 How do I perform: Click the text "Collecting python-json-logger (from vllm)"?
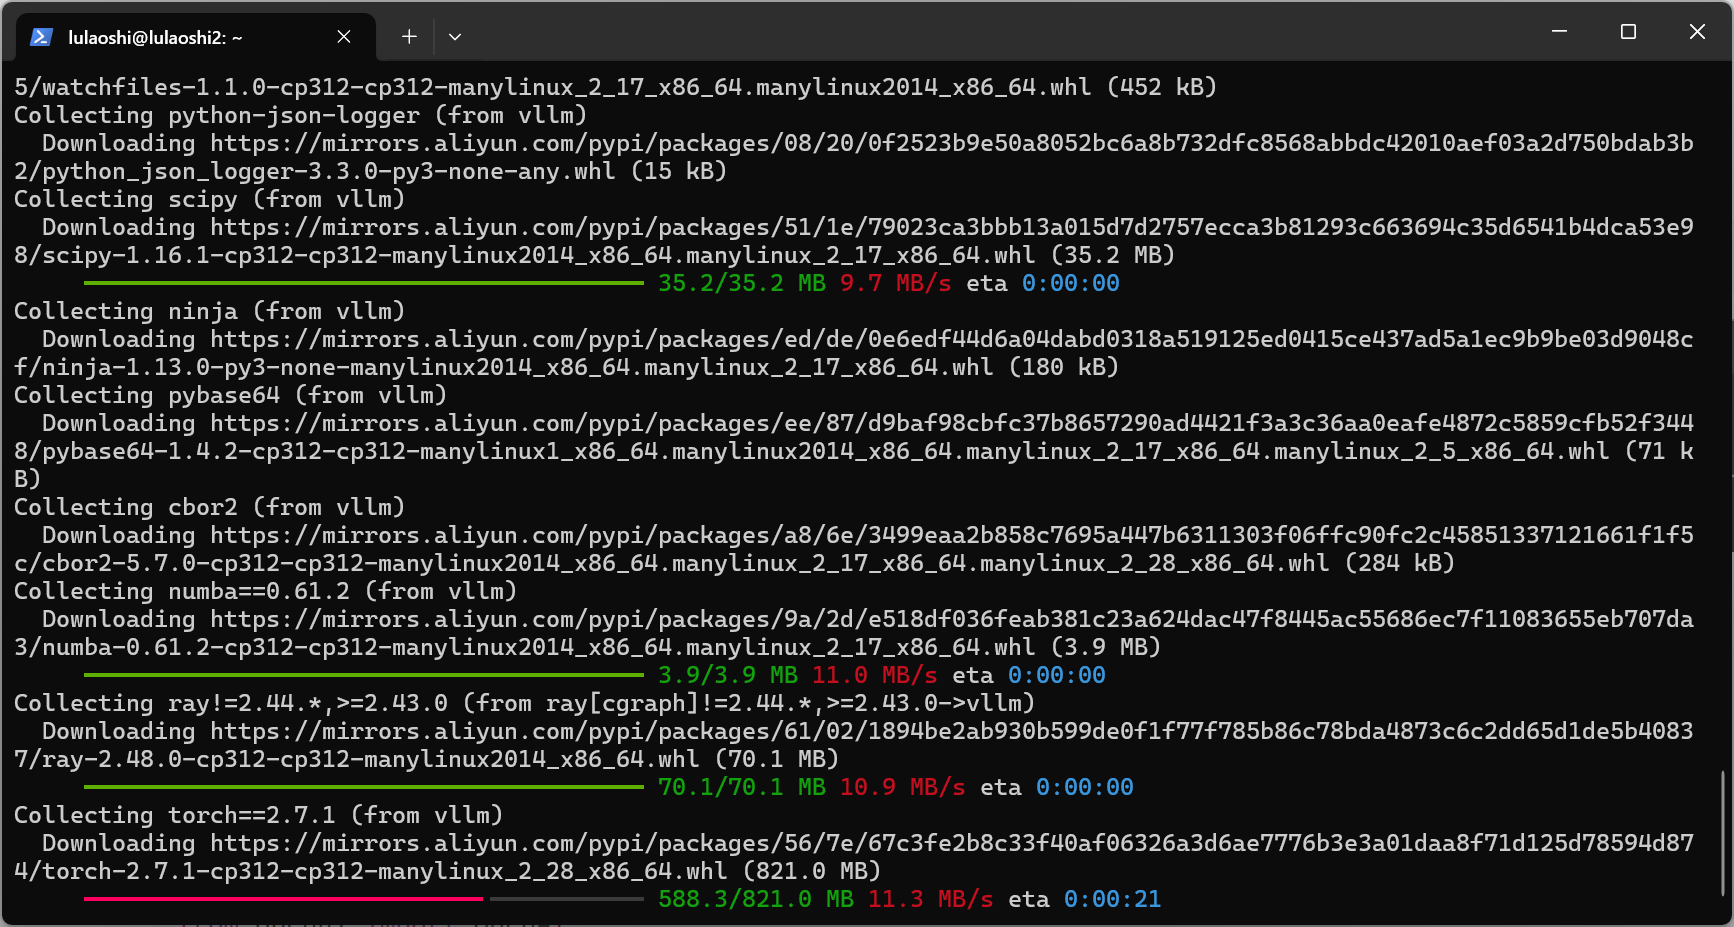[301, 116]
